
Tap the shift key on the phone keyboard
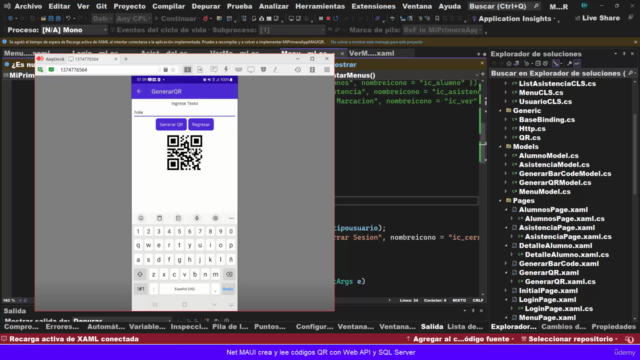140,274
